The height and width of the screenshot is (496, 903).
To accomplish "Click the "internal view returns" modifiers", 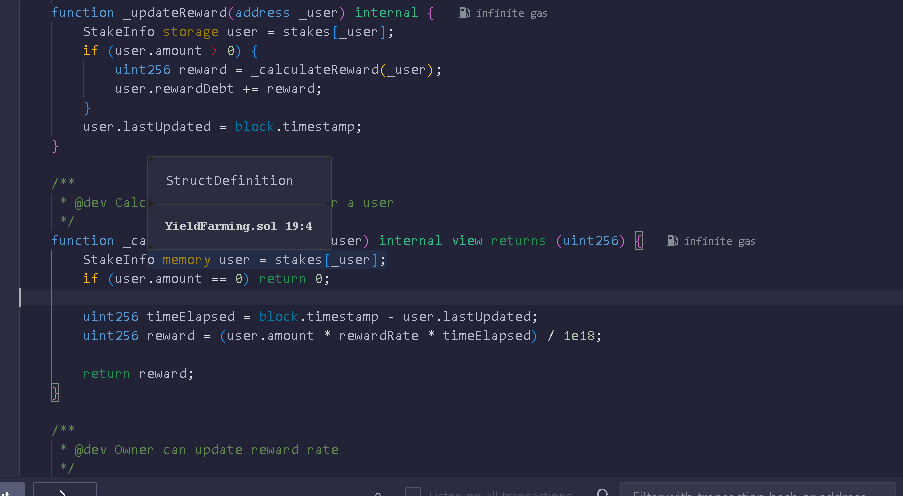I will coord(462,241).
